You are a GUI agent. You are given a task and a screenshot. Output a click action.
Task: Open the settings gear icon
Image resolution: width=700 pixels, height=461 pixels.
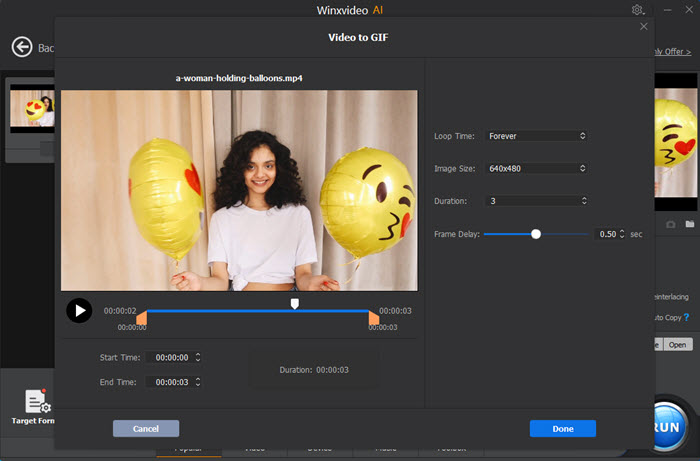tap(637, 10)
